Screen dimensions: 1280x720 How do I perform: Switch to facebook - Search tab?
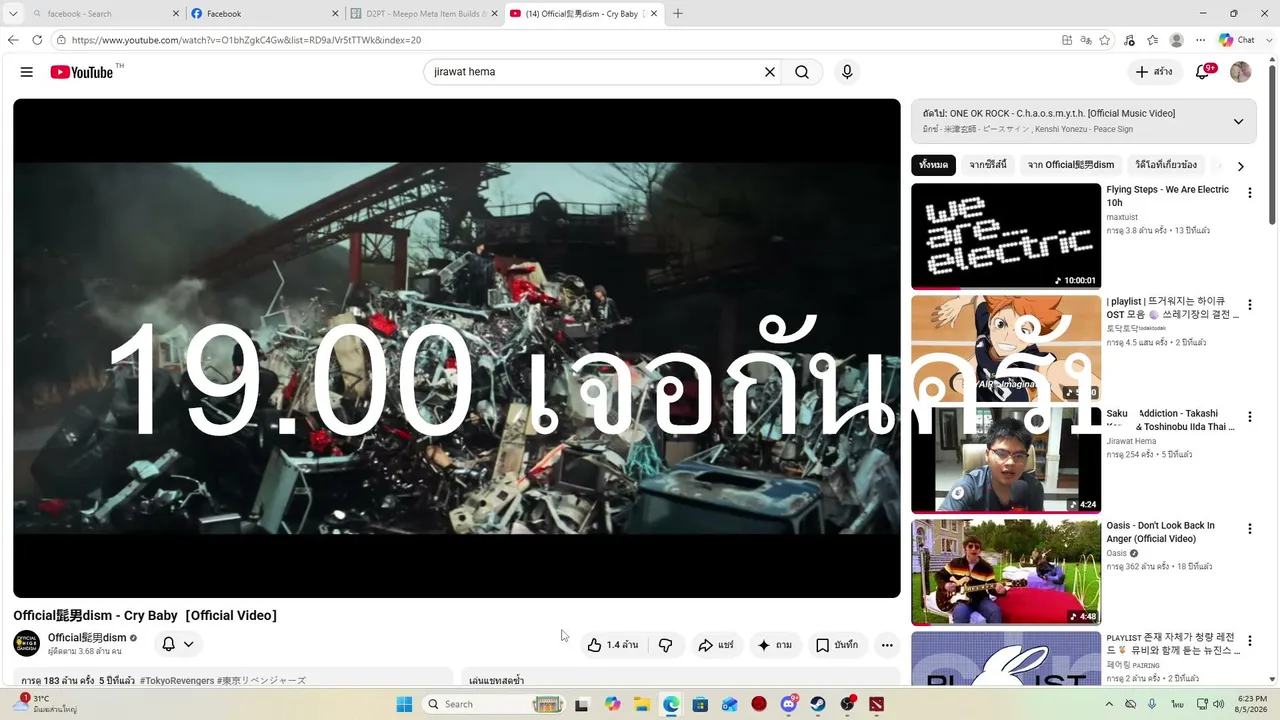105,14
